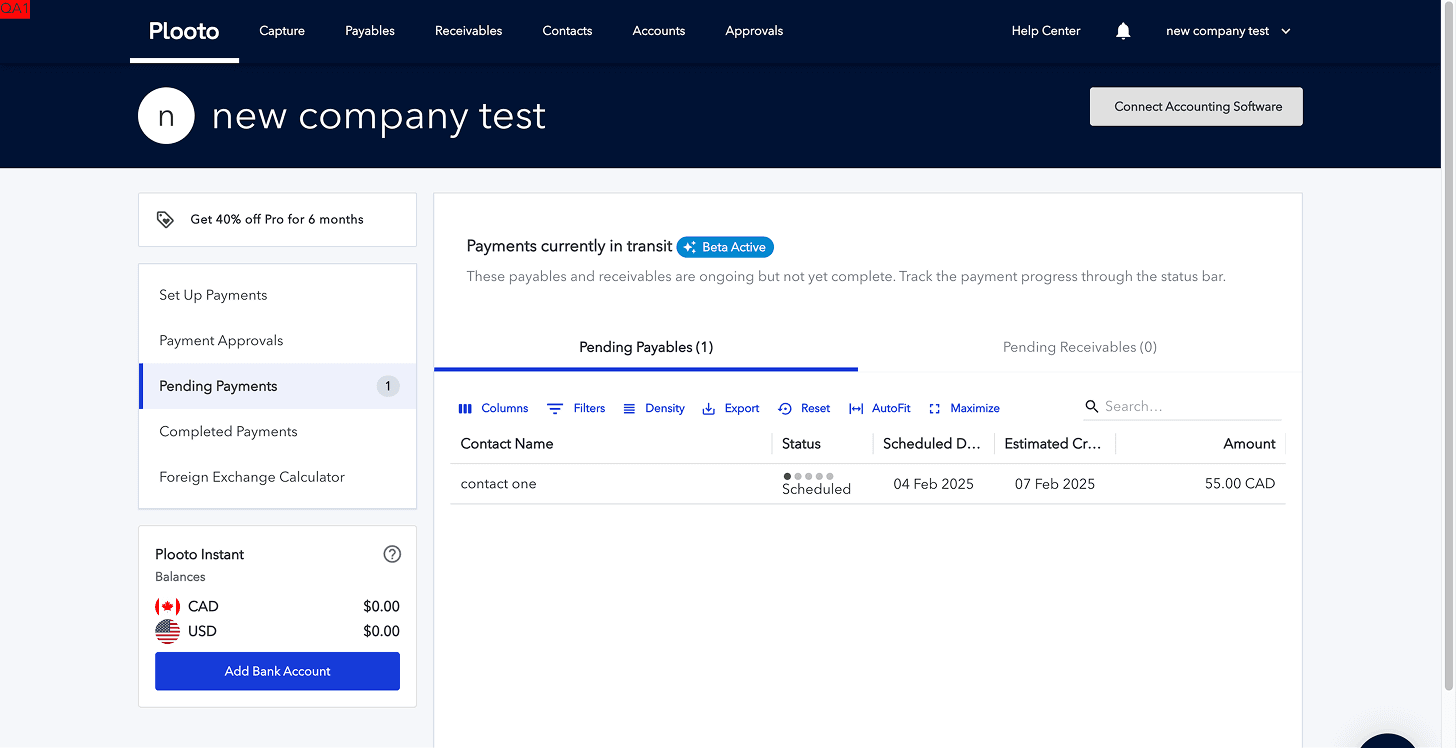Switch to the Pending Payables tab
This screenshot has width=1456, height=748.
coord(646,347)
